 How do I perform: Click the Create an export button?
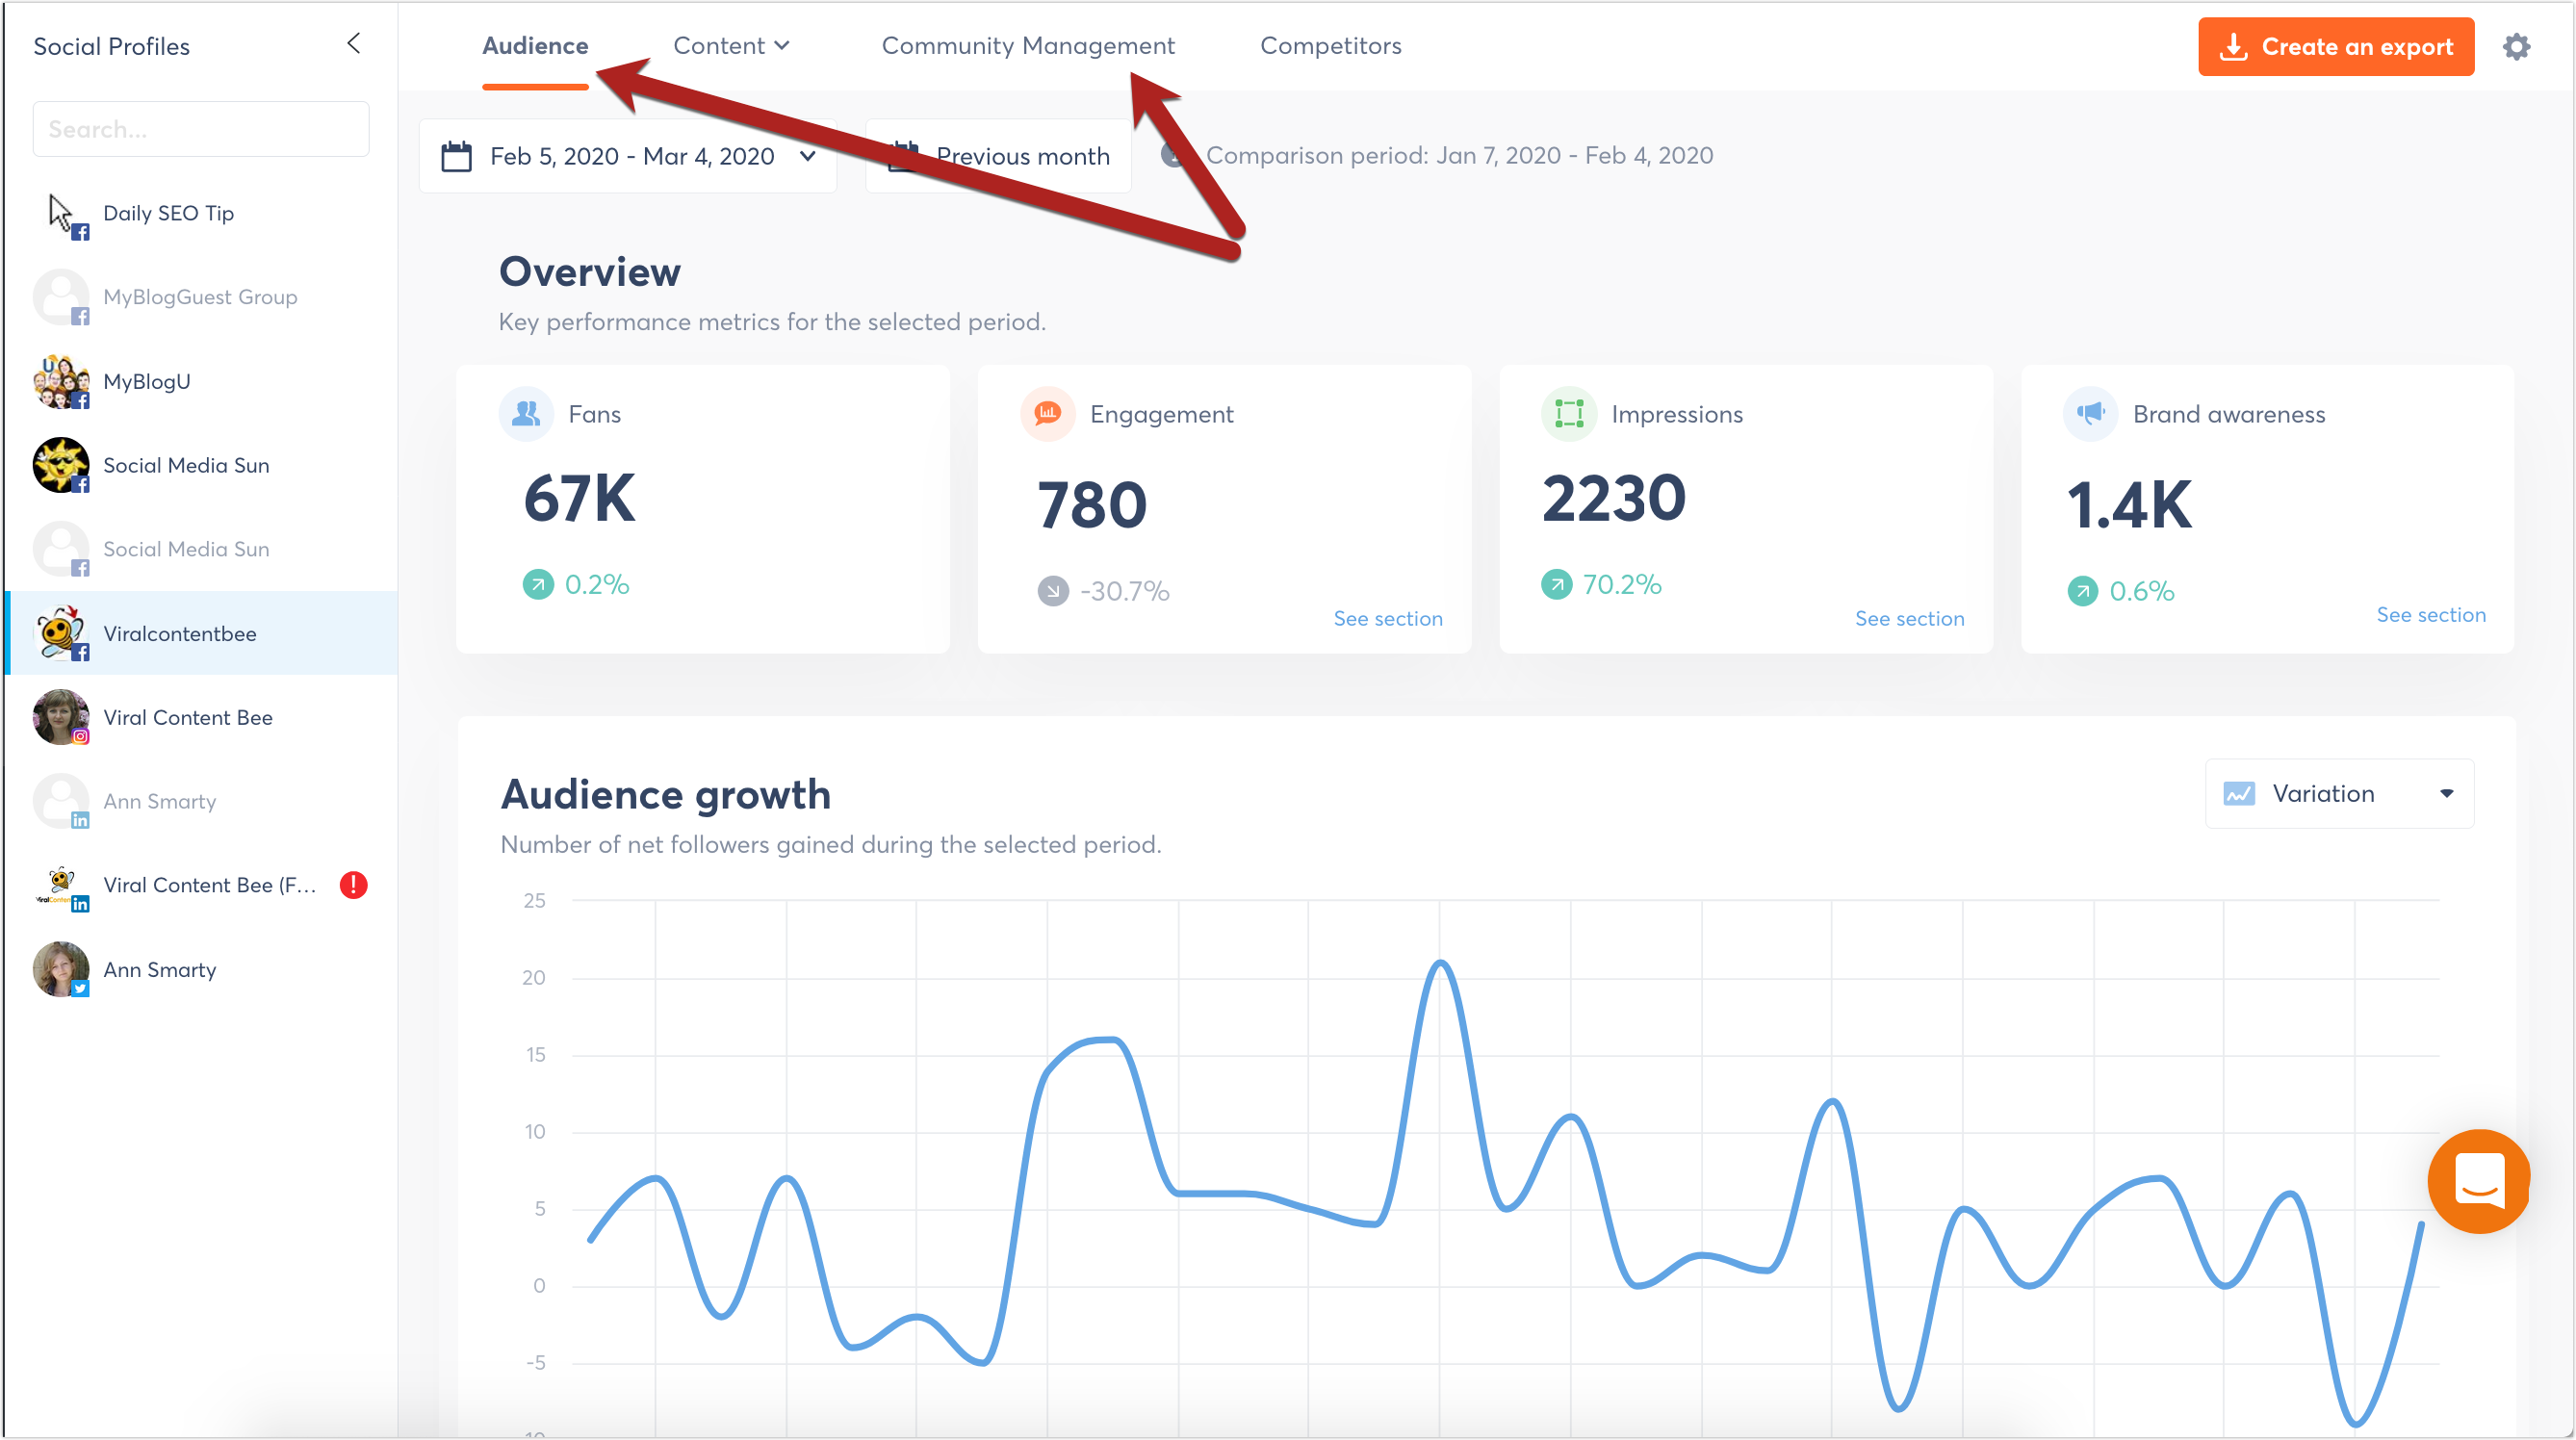(2335, 47)
